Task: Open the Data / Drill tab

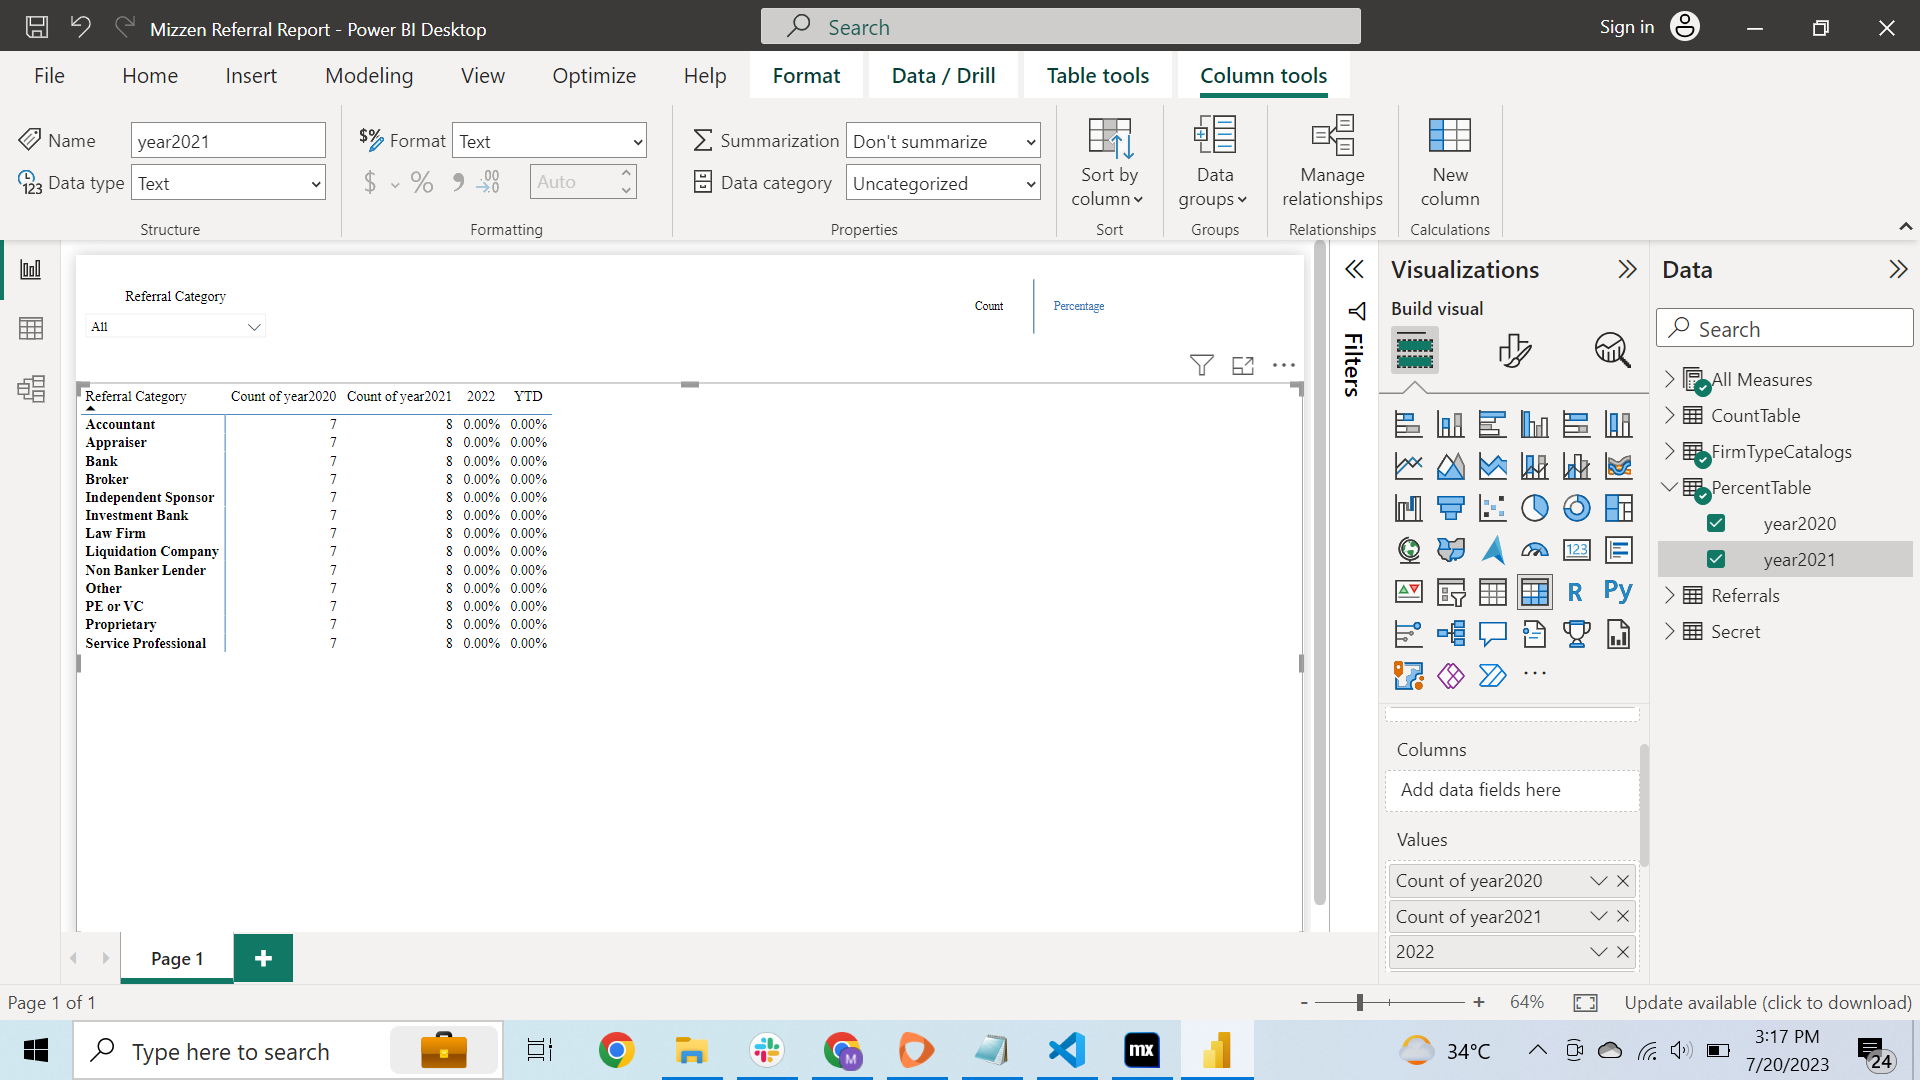Action: click(943, 76)
